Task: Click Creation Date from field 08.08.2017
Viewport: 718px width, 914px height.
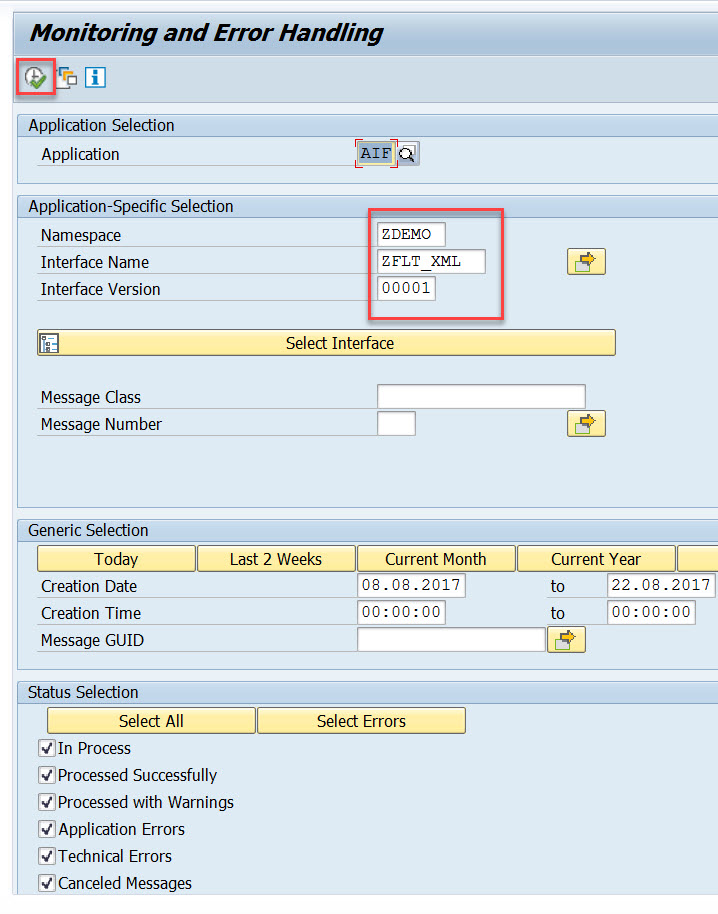Action: [411, 585]
